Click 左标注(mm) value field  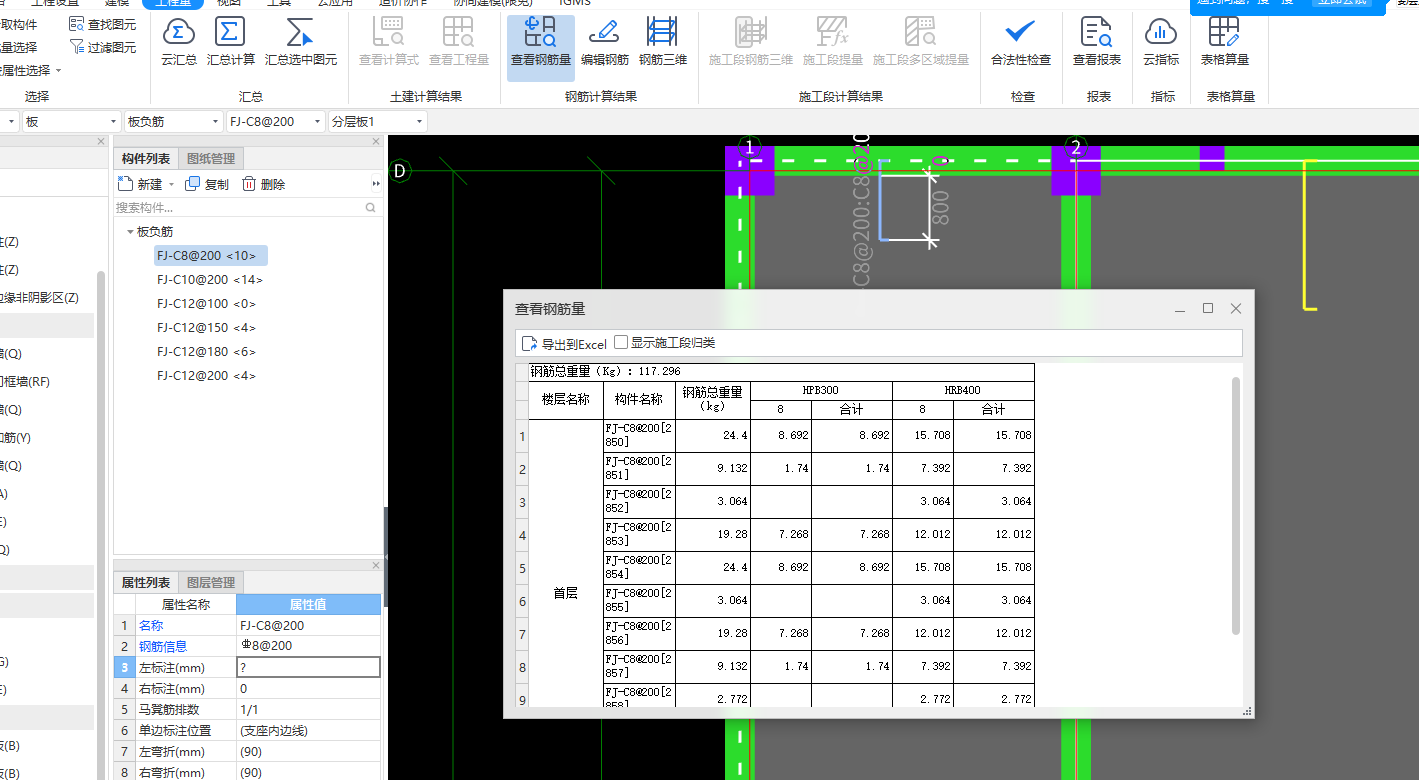[x=308, y=667]
